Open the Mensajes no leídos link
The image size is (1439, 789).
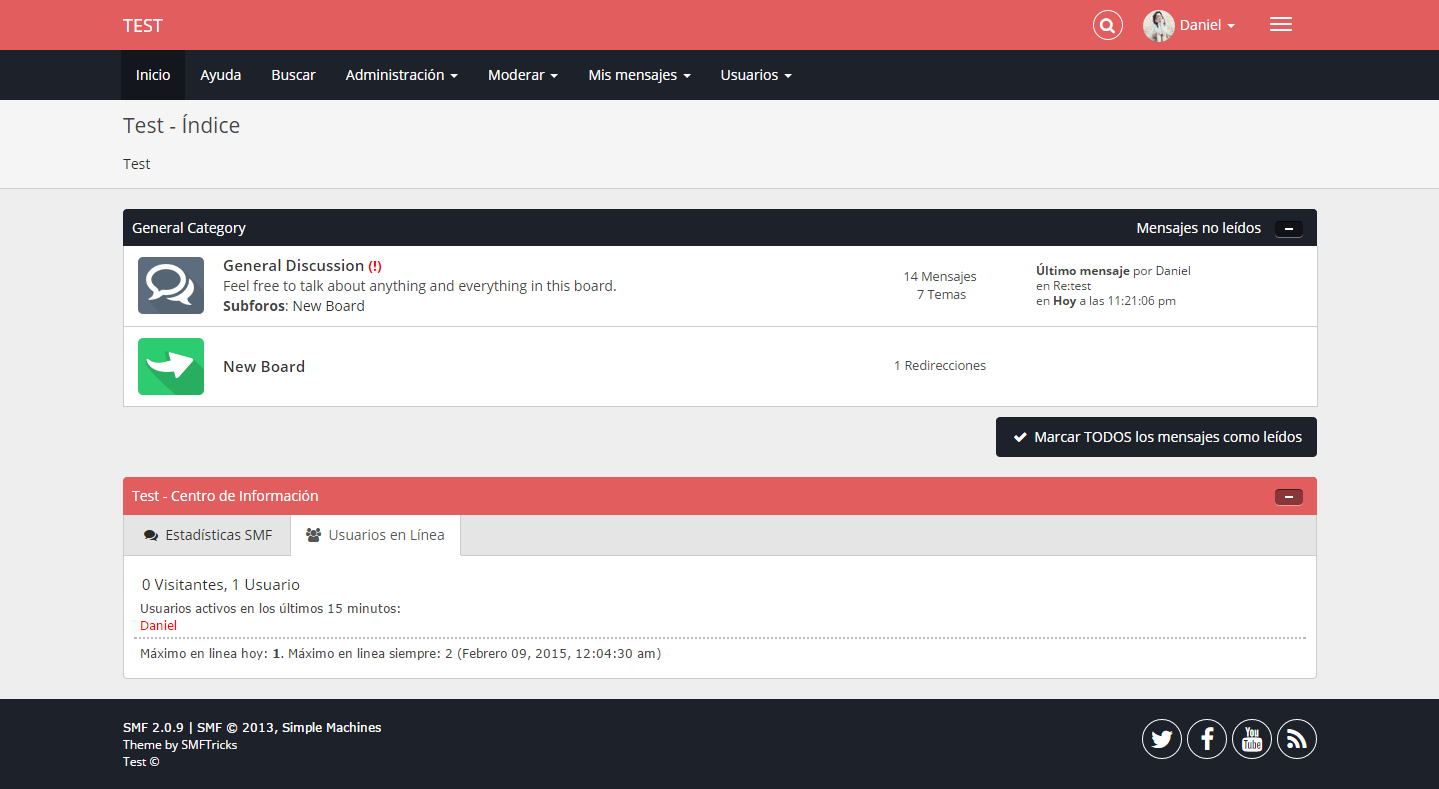pos(1198,228)
